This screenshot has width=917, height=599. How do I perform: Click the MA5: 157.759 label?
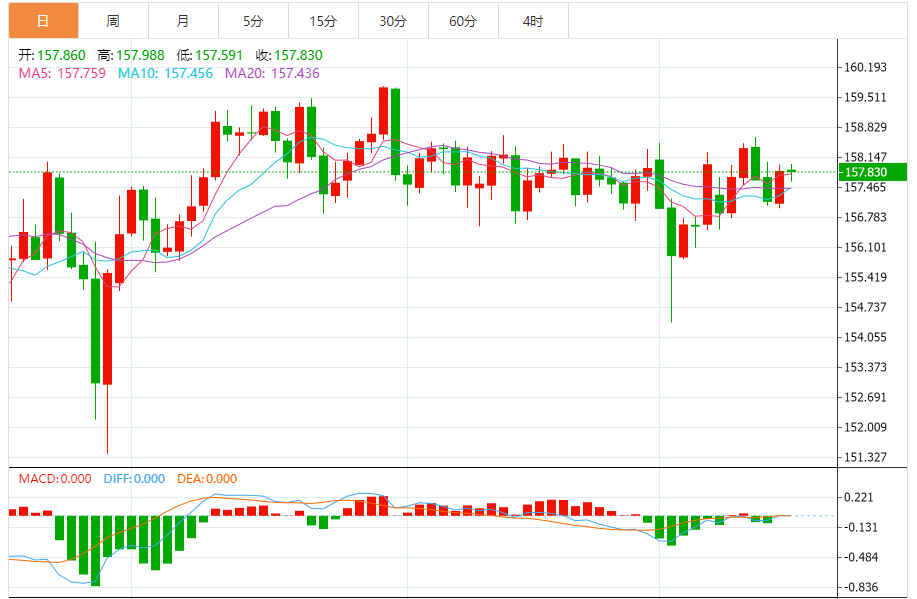tap(62, 73)
